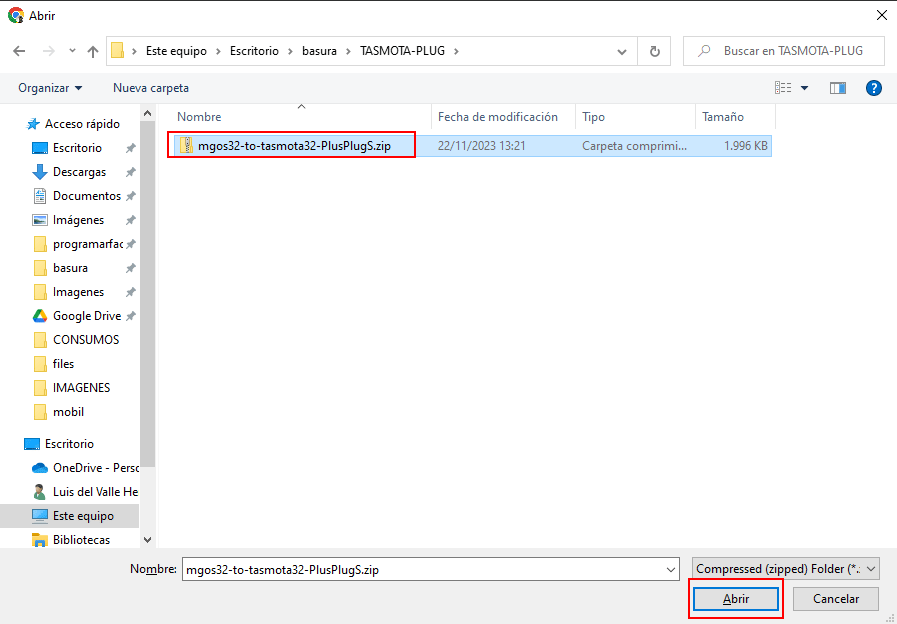Open OneDrive in navigation pane
Image resolution: width=897 pixels, height=624 pixels.
point(94,468)
